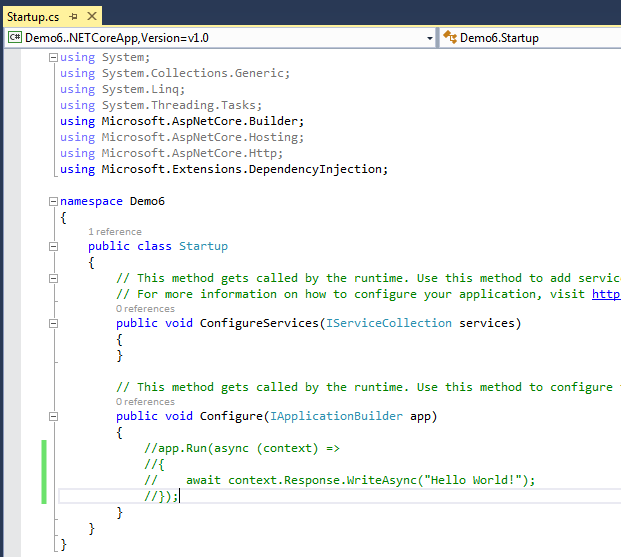
Task: Collapse the Startup class outline
Action: (52, 246)
